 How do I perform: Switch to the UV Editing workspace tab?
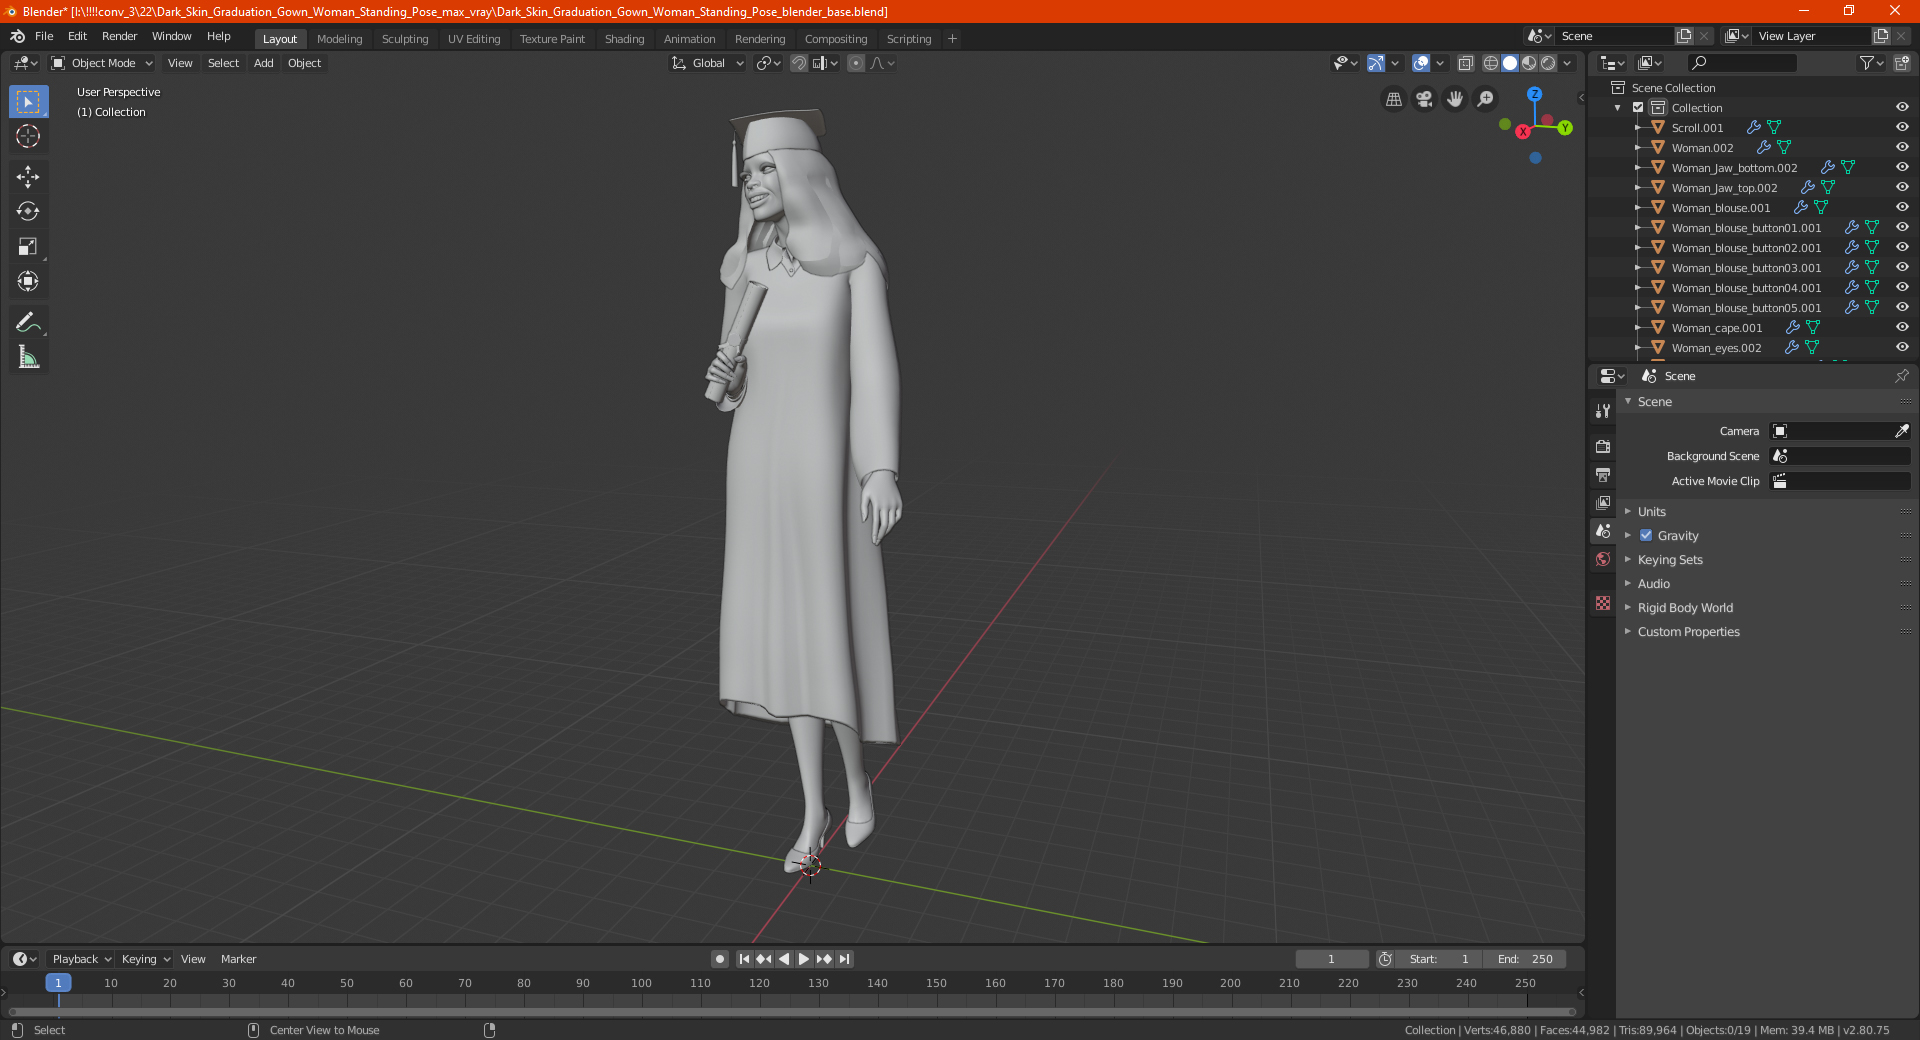point(474,39)
